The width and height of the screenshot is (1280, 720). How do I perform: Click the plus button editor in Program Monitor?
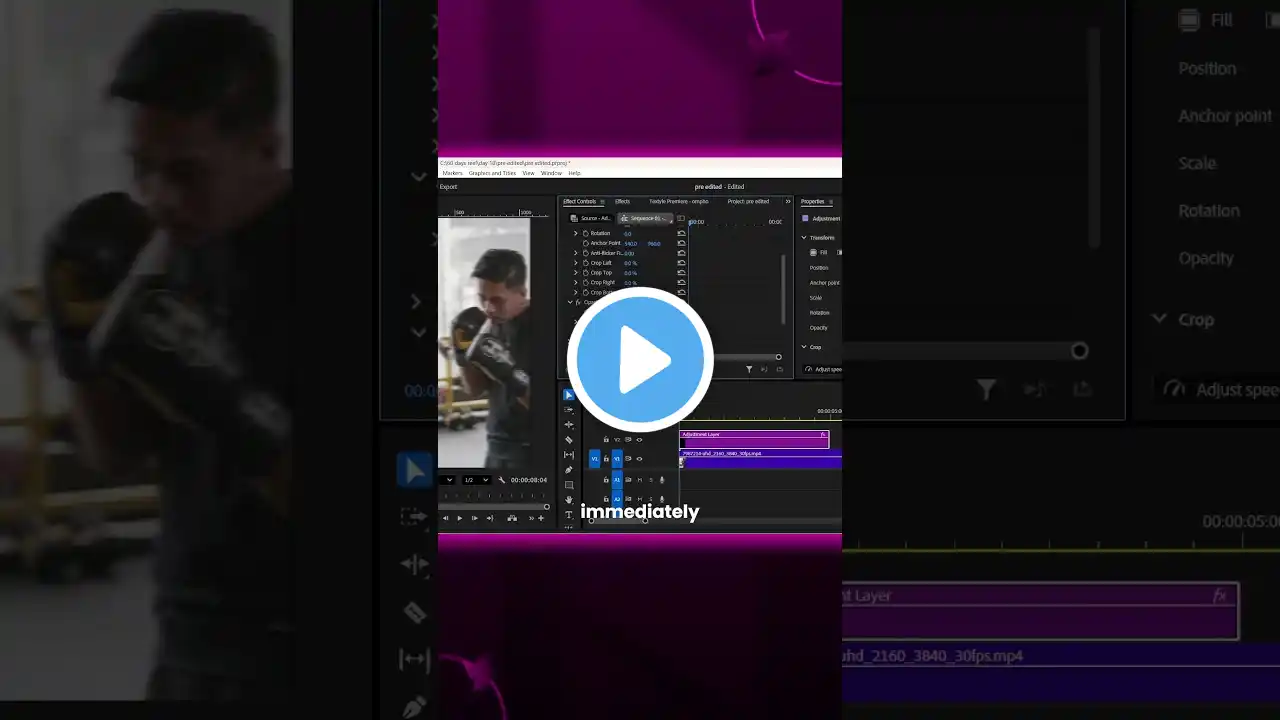541,518
